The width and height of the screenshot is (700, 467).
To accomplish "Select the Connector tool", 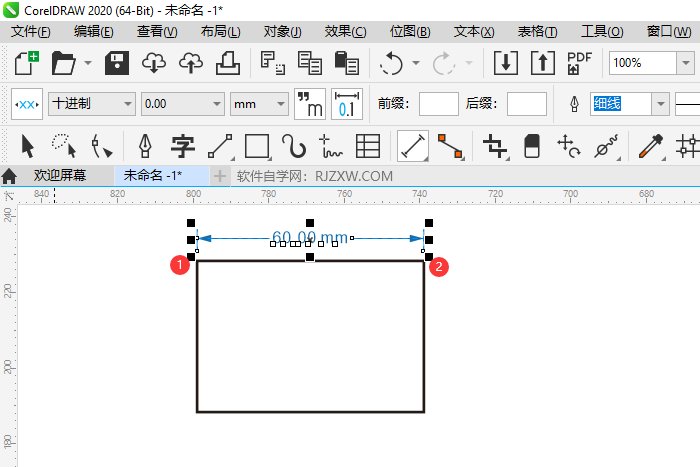I will pos(450,146).
